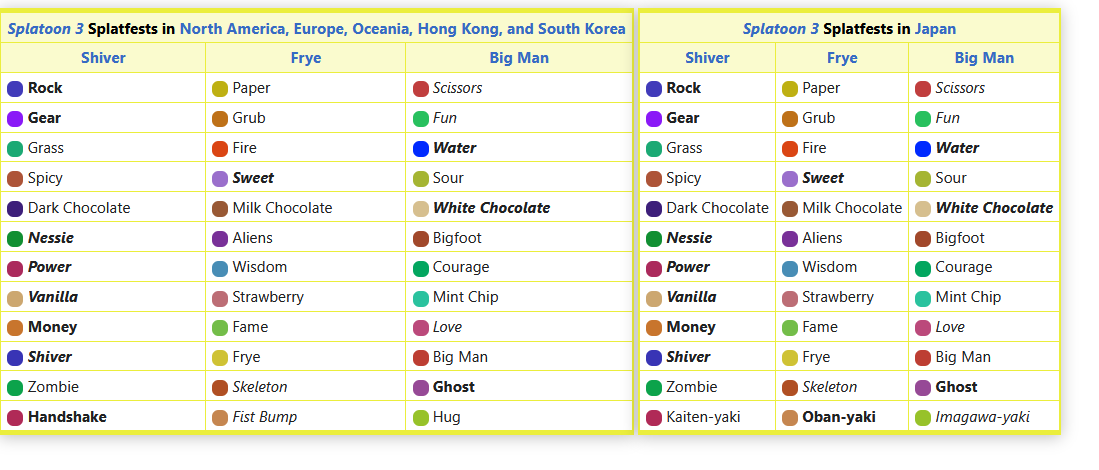Viewport: 1099px width, 470px height.
Task: Click Splatoon 3 link in Japan table title
Action: [774, 29]
